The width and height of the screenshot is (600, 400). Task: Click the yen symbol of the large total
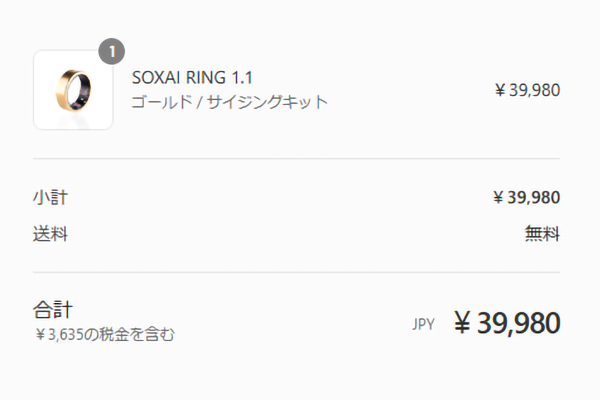click(x=462, y=323)
